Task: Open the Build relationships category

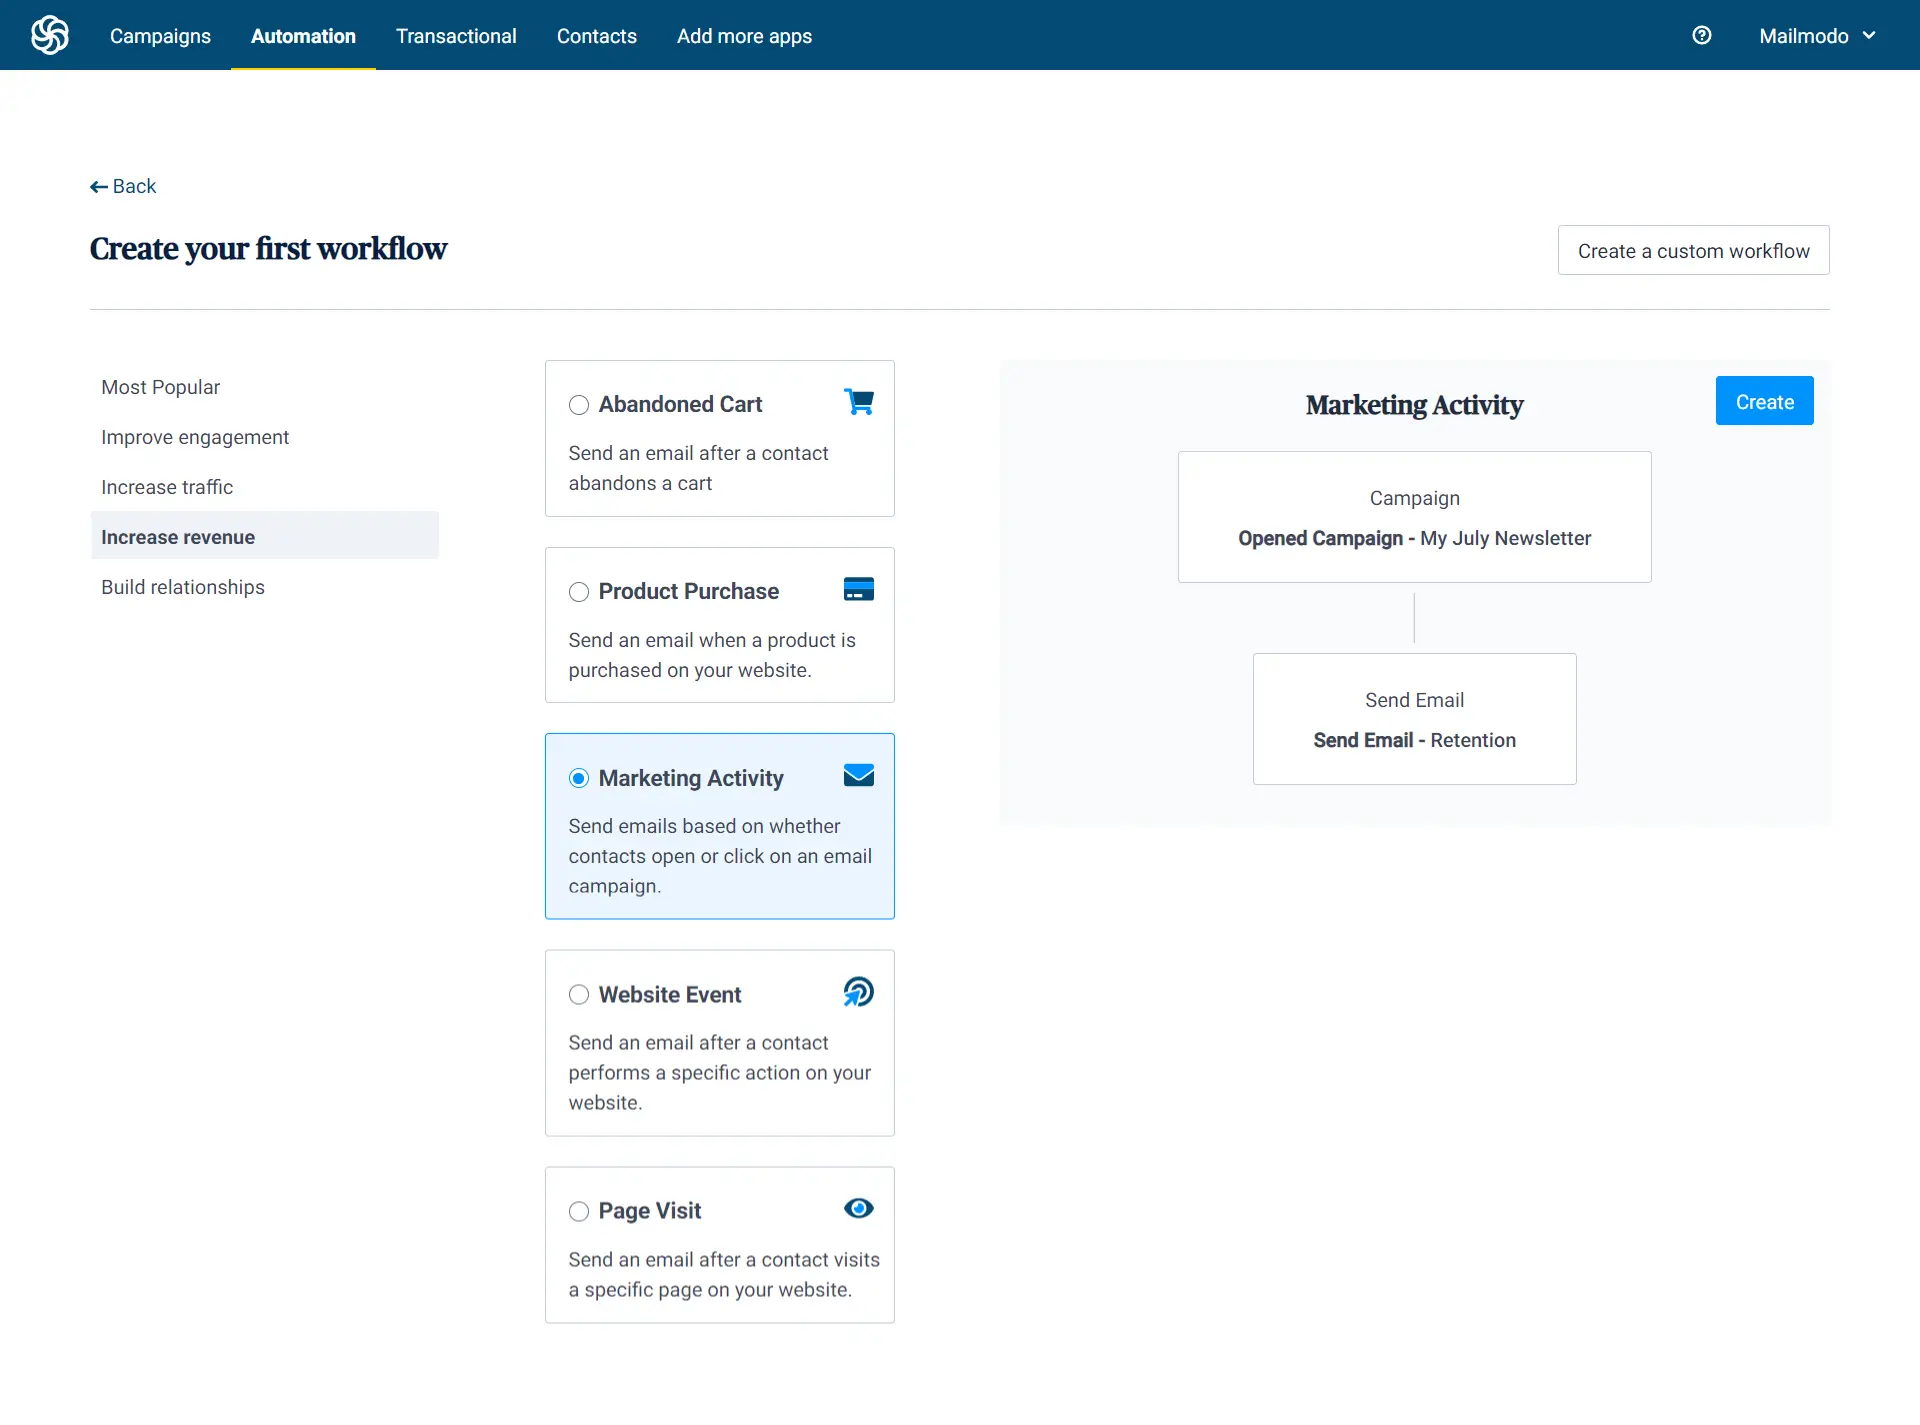Action: pyautogui.click(x=183, y=587)
